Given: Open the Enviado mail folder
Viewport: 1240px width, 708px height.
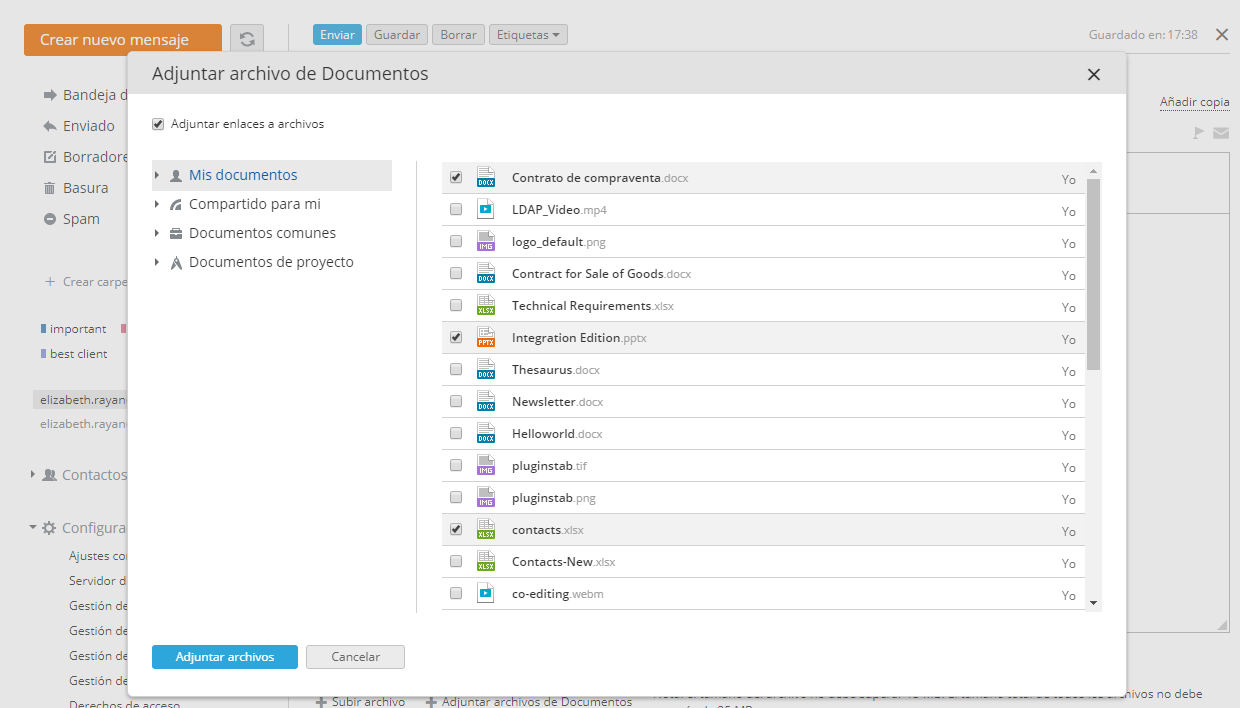Looking at the screenshot, I should point(88,126).
